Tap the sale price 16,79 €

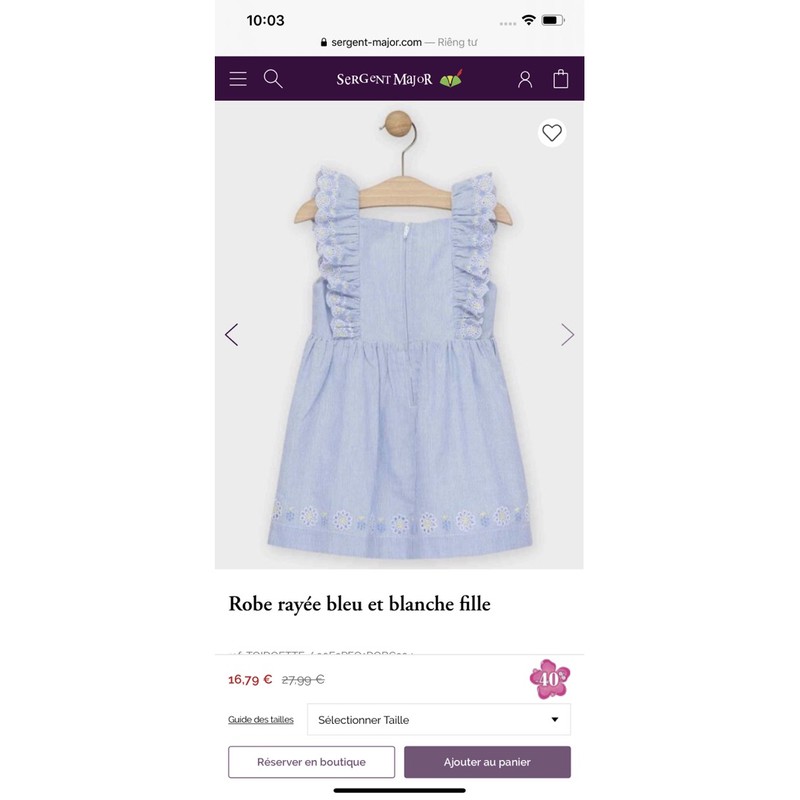tap(250, 680)
